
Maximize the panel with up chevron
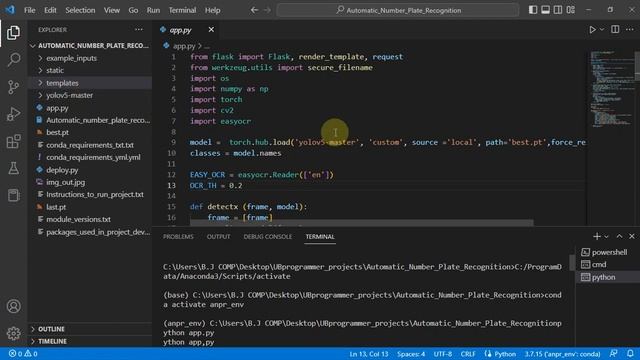[x=619, y=236]
